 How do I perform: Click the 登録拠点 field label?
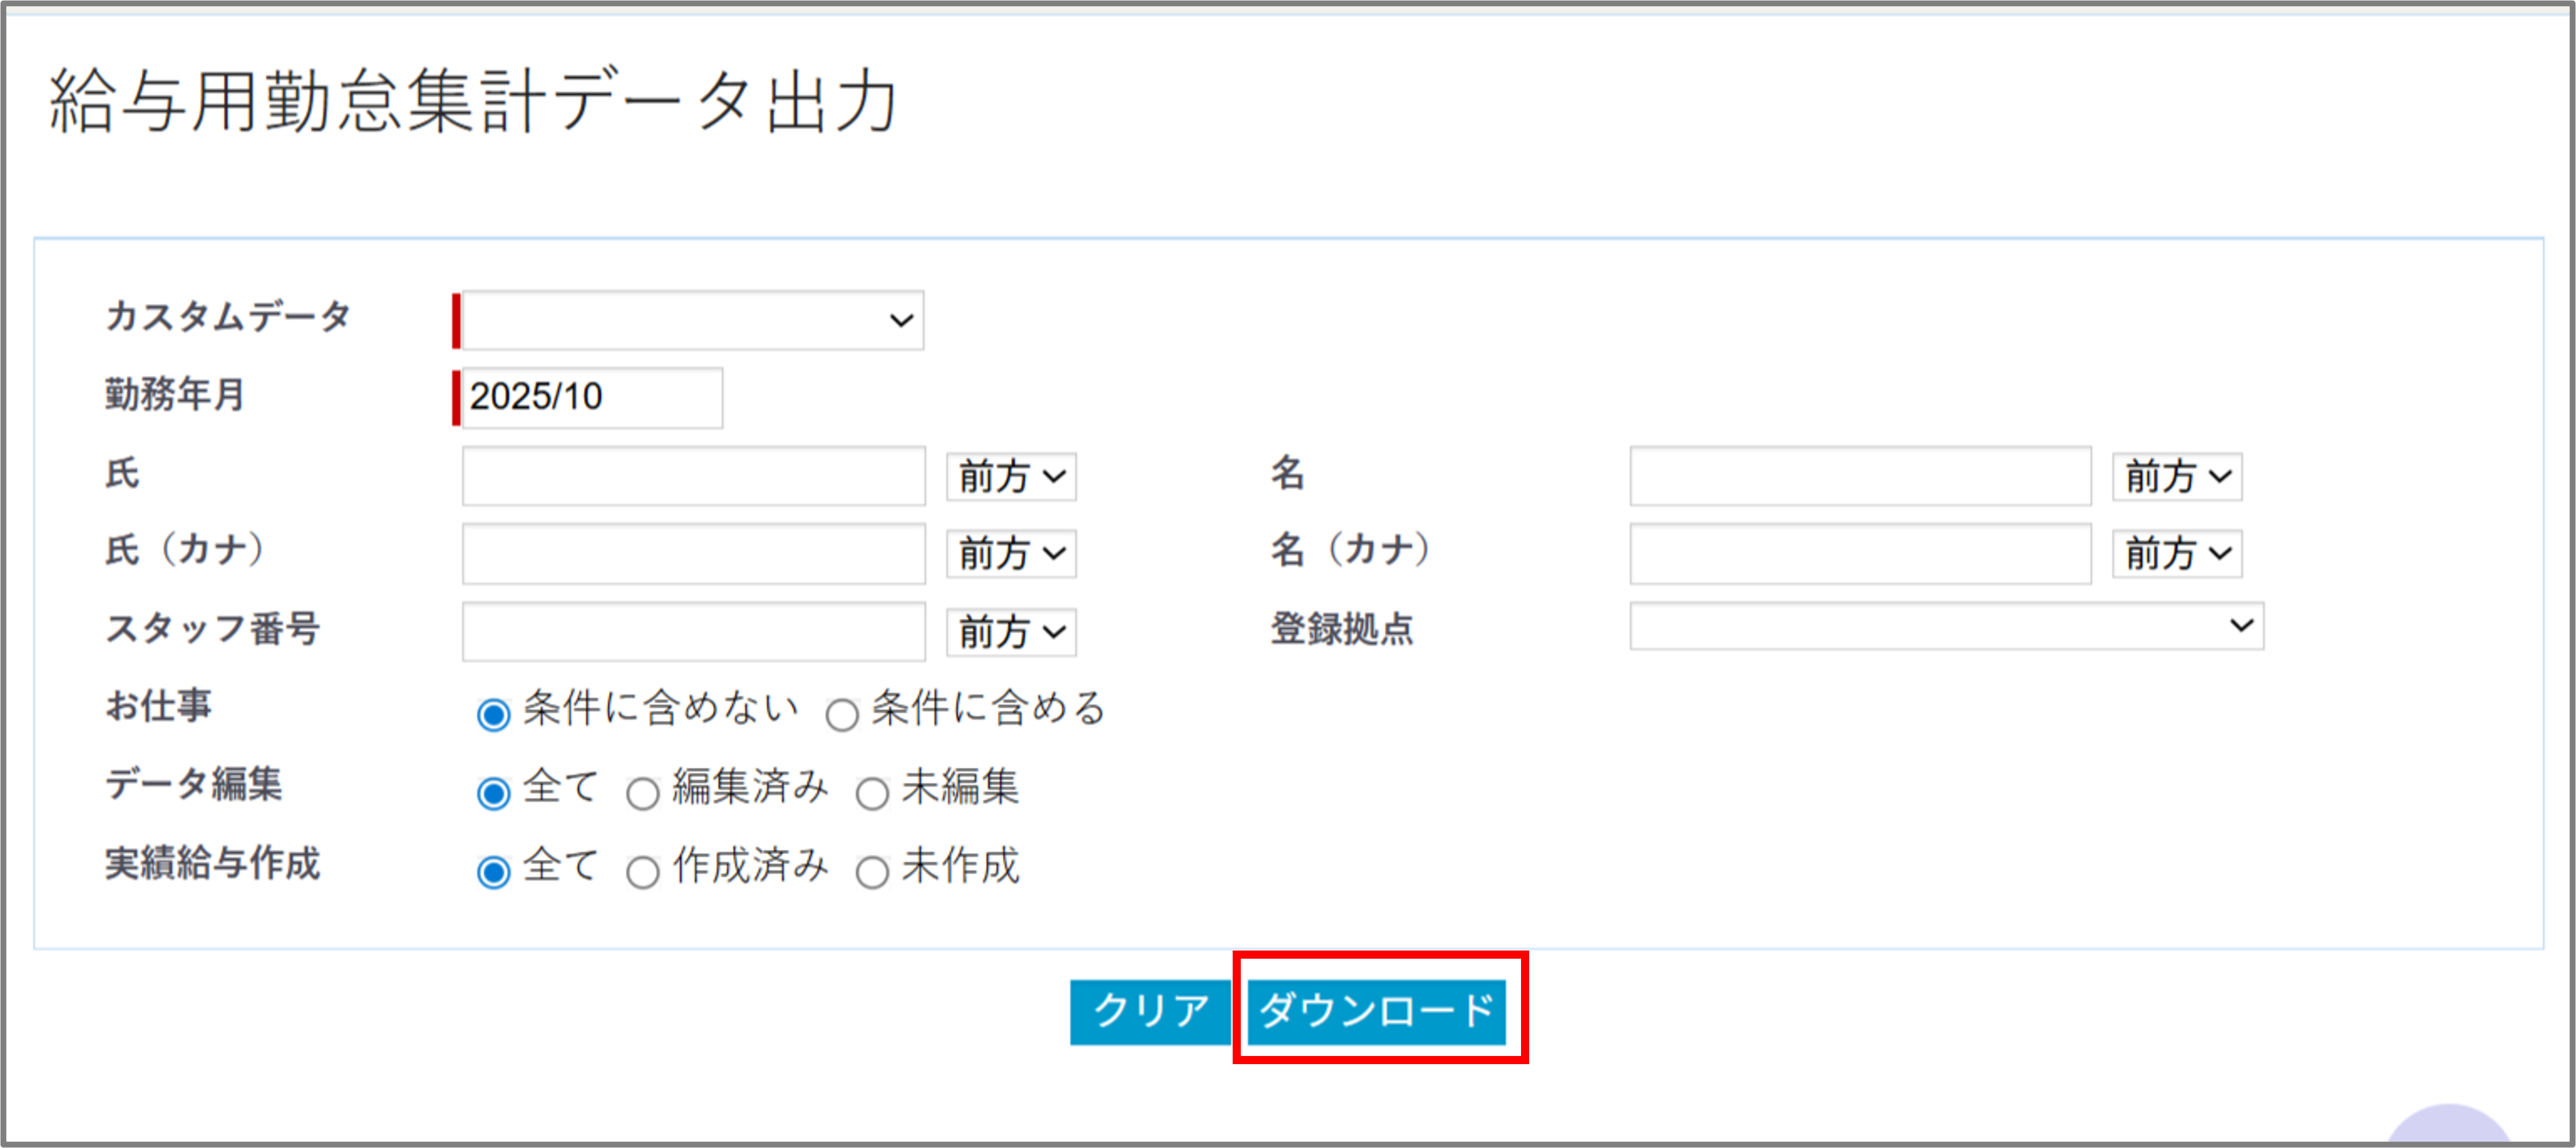[1342, 628]
